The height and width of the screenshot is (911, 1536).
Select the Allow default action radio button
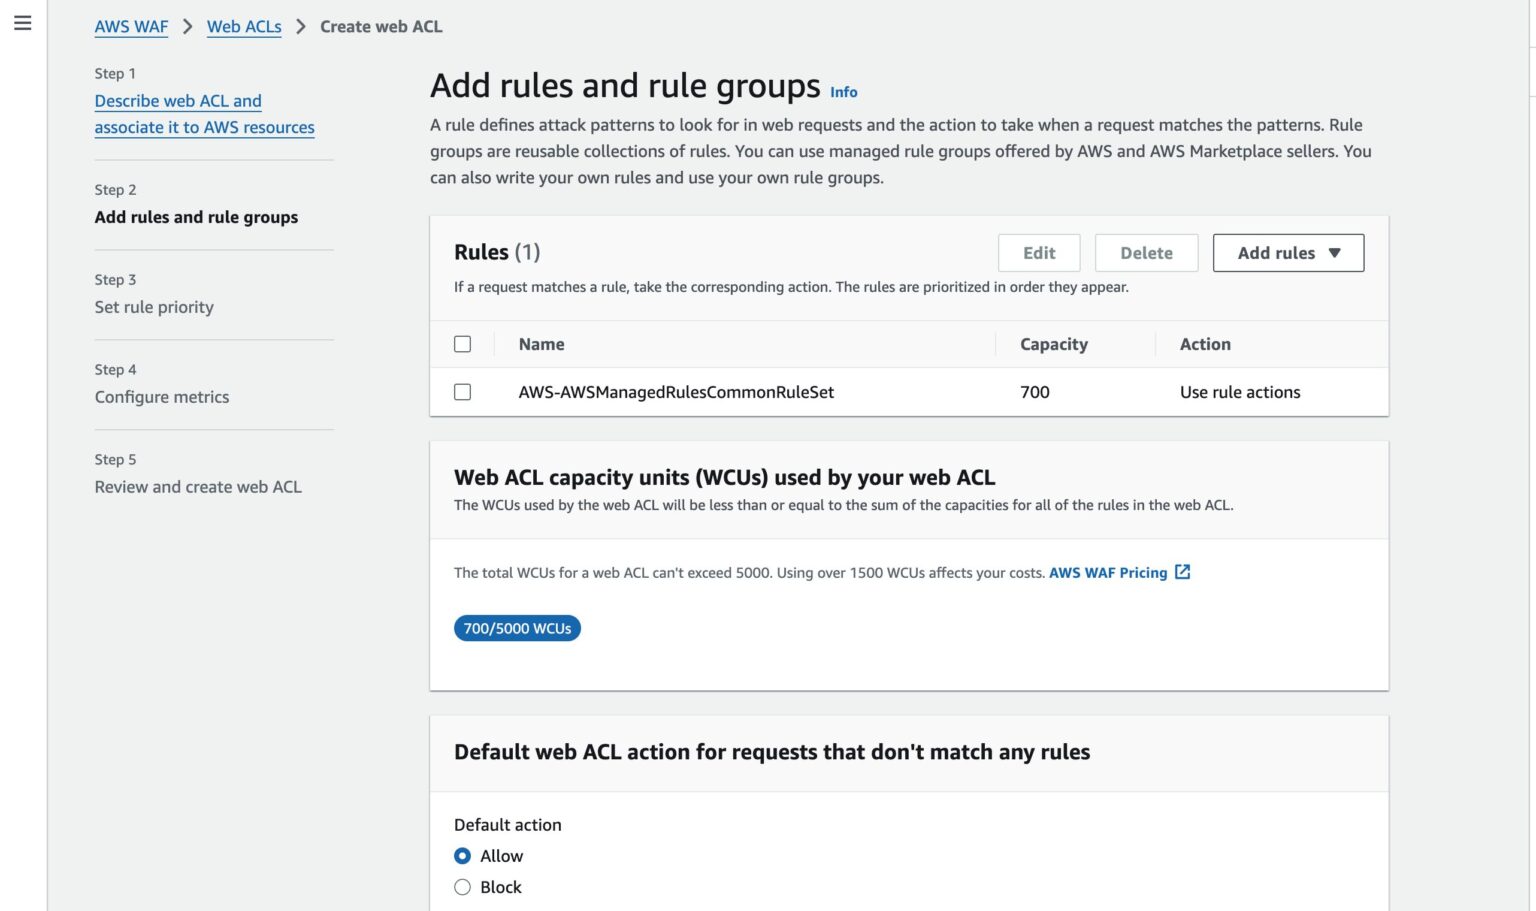coord(462,856)
